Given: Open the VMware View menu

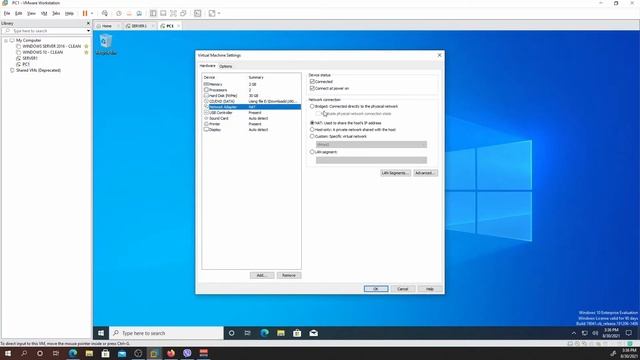Looking at the screenshot, I should coord(31,13).
